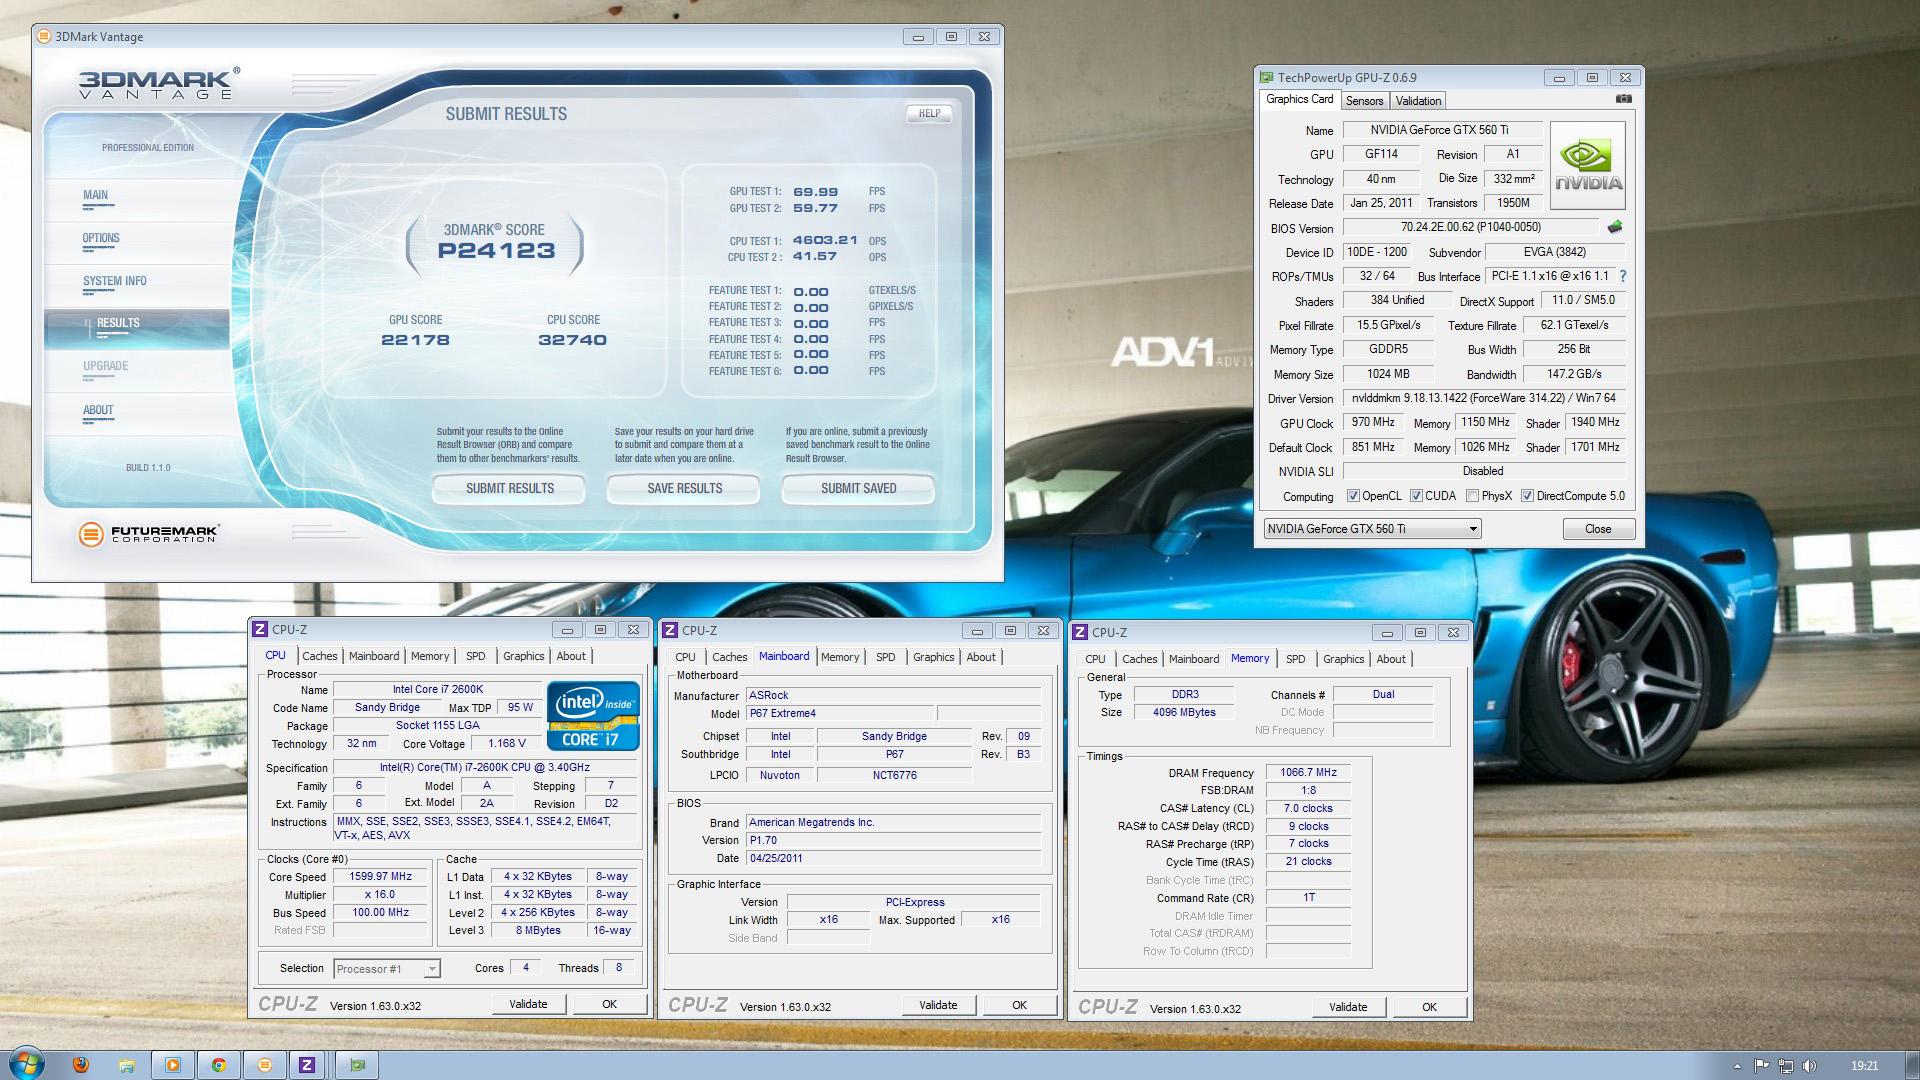1920x1080 pixels.
Task: Open Windows Explorer from the taskbar
Action: coord(127,1065)
